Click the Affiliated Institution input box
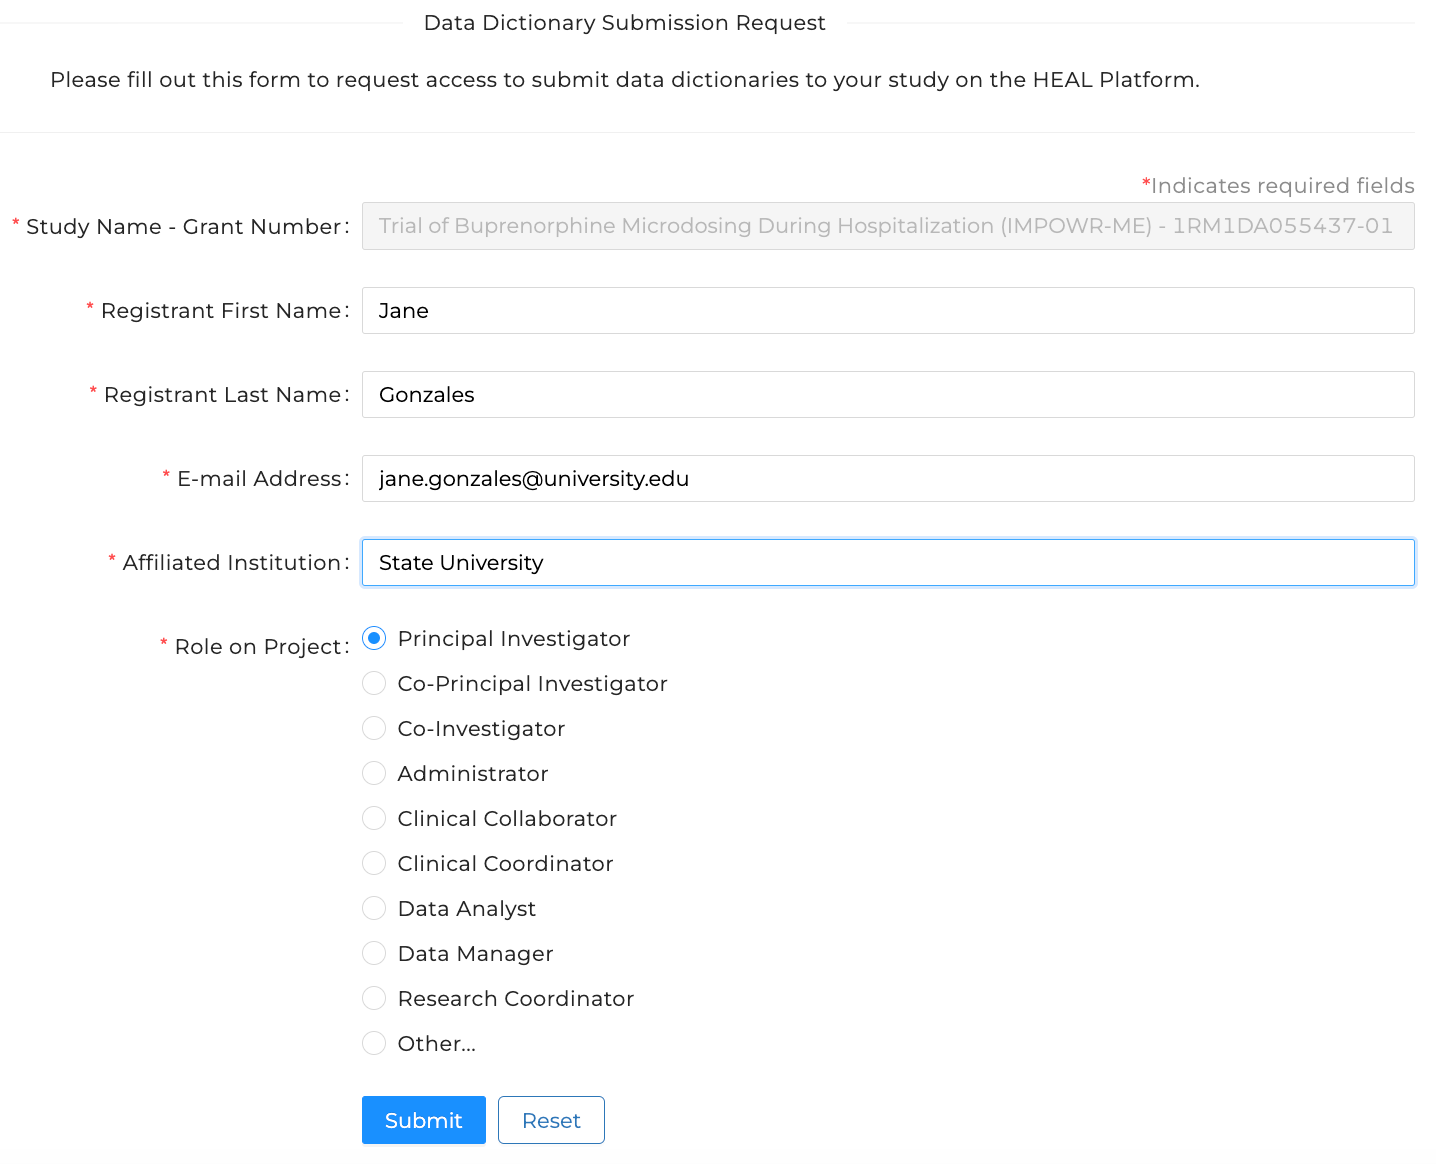 pyautogui.click(x=888, y=562)
